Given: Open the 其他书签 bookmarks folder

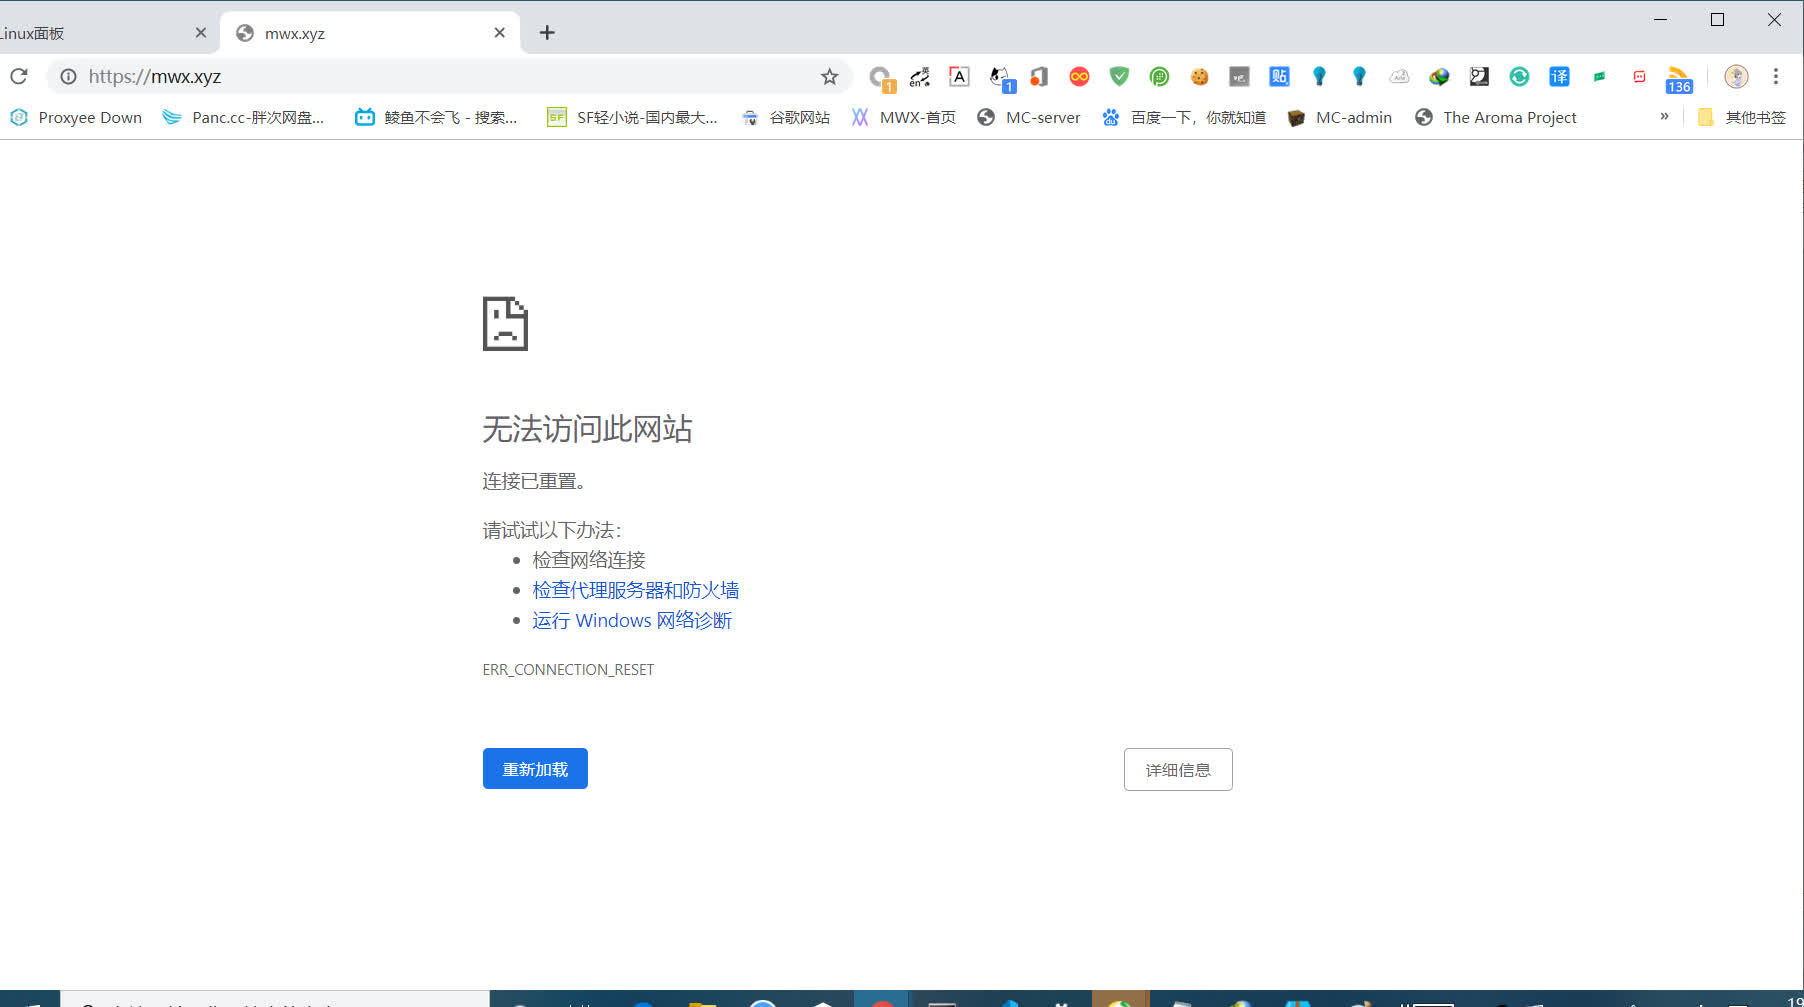Looking at the screenshot, I should pyautogui.click(x=1742, y=117).
